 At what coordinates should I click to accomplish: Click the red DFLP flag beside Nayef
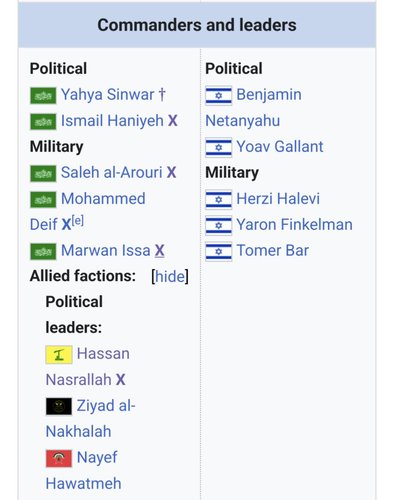tap(59, 459)
